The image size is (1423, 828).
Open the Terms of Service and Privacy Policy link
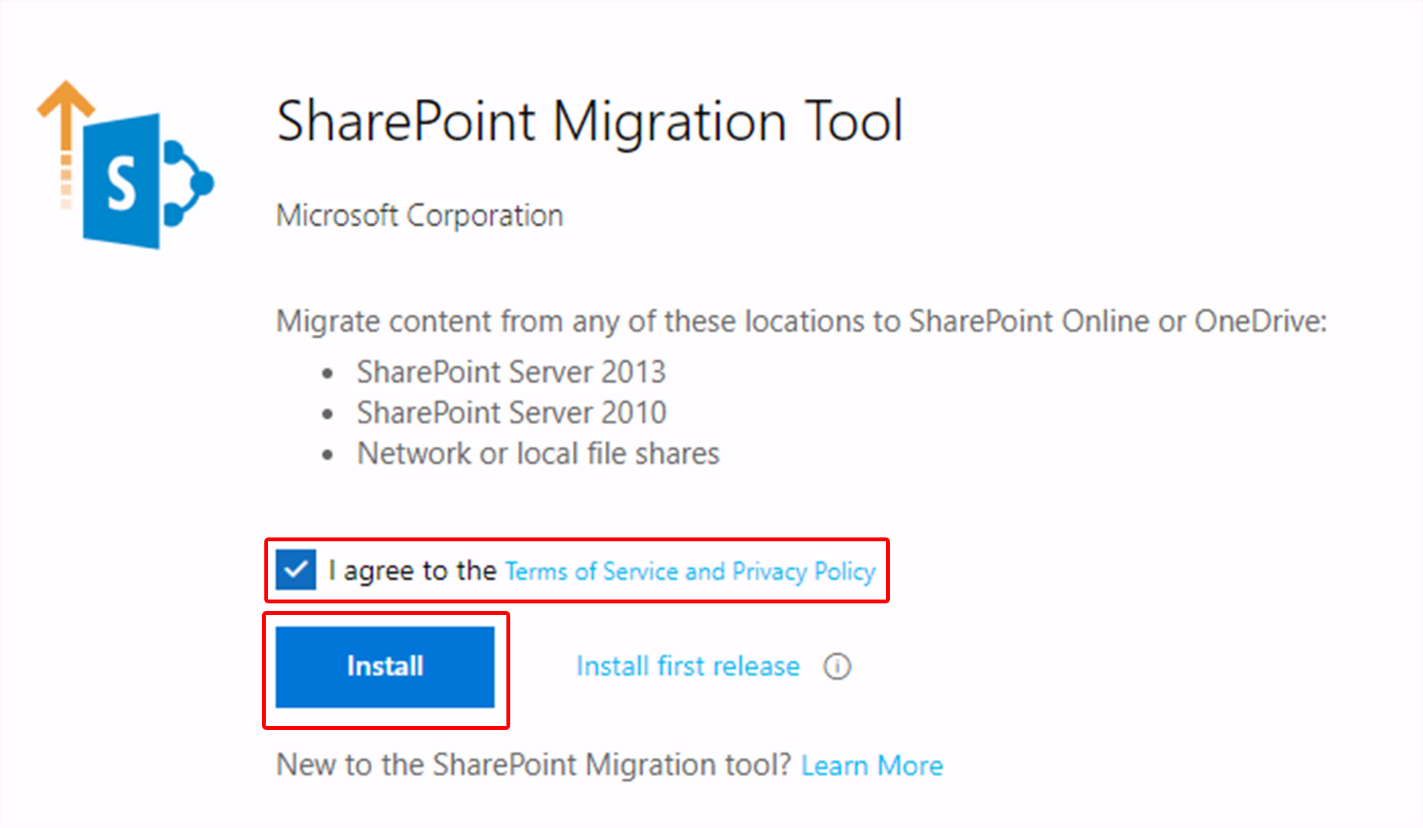[690, 571]
